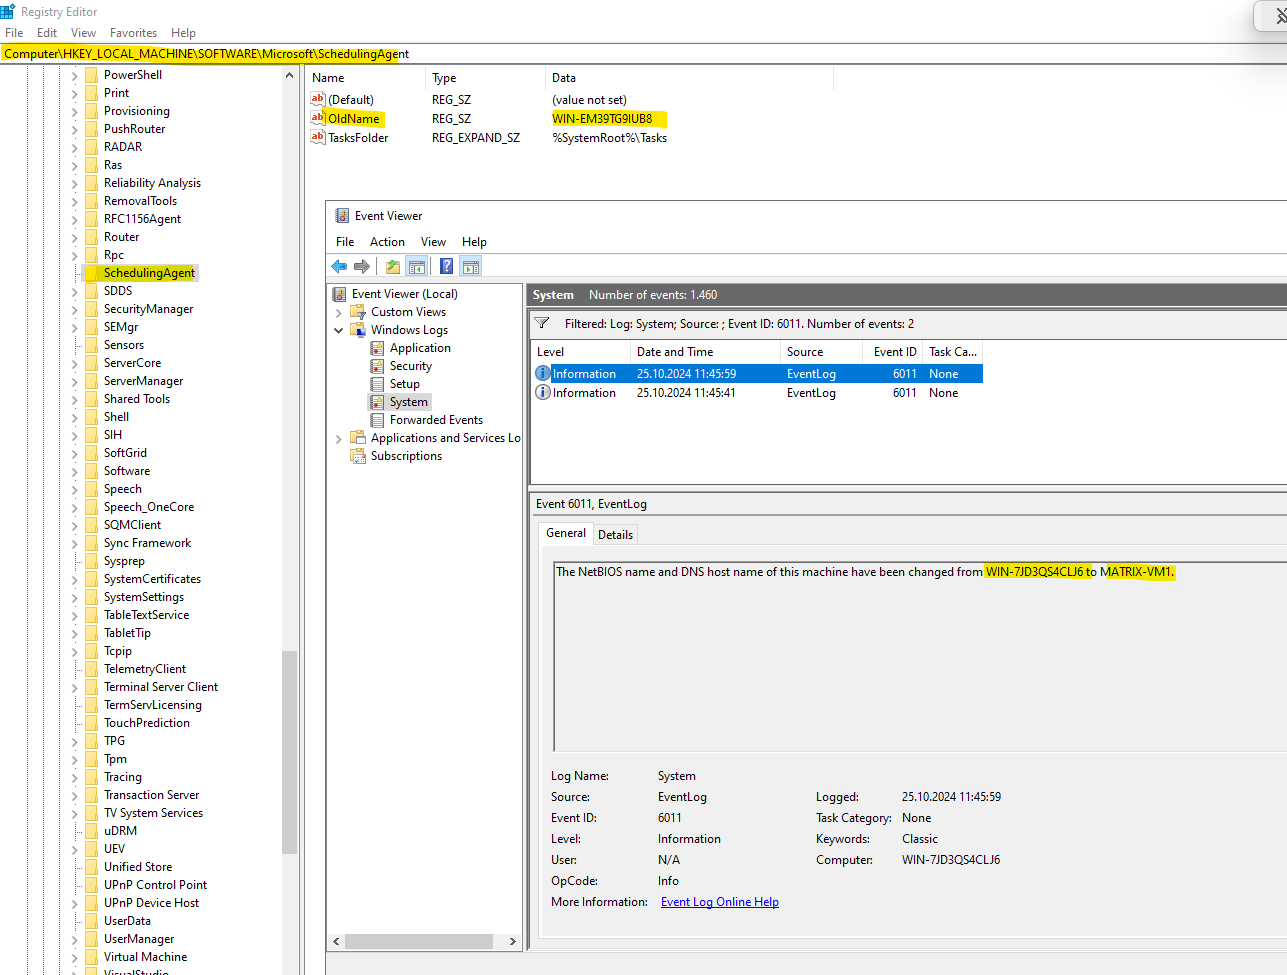Click the Subscriptions icon in the console tree
This screenshot has width=1287, height=975.
358,455
